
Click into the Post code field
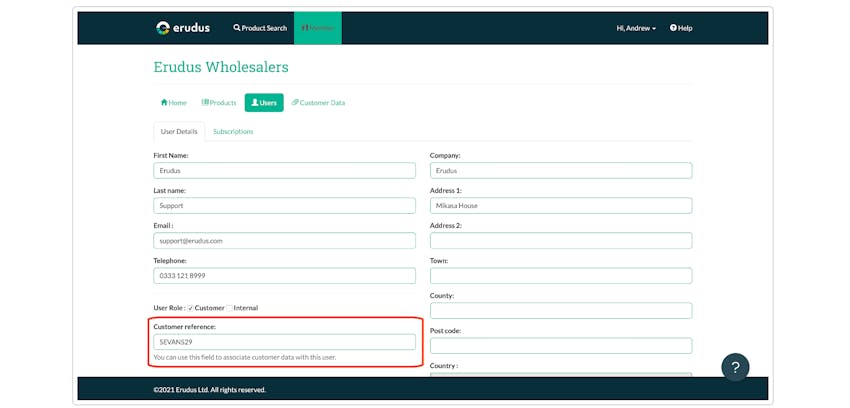pos(561,346)
